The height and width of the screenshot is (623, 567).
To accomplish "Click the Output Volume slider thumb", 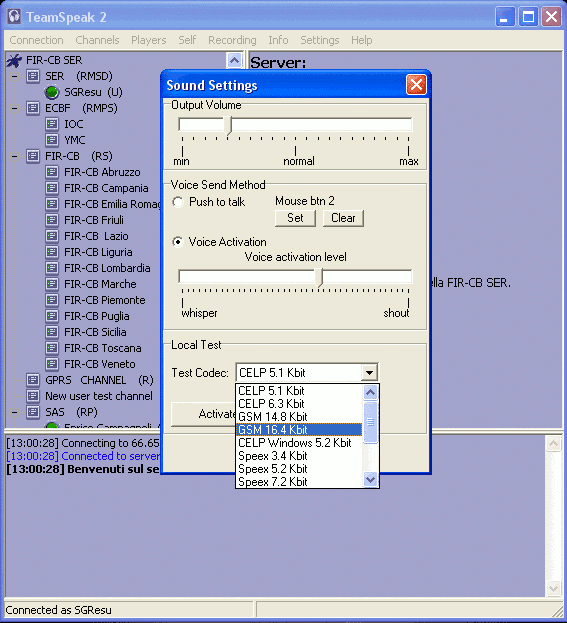I will point(228,126).
